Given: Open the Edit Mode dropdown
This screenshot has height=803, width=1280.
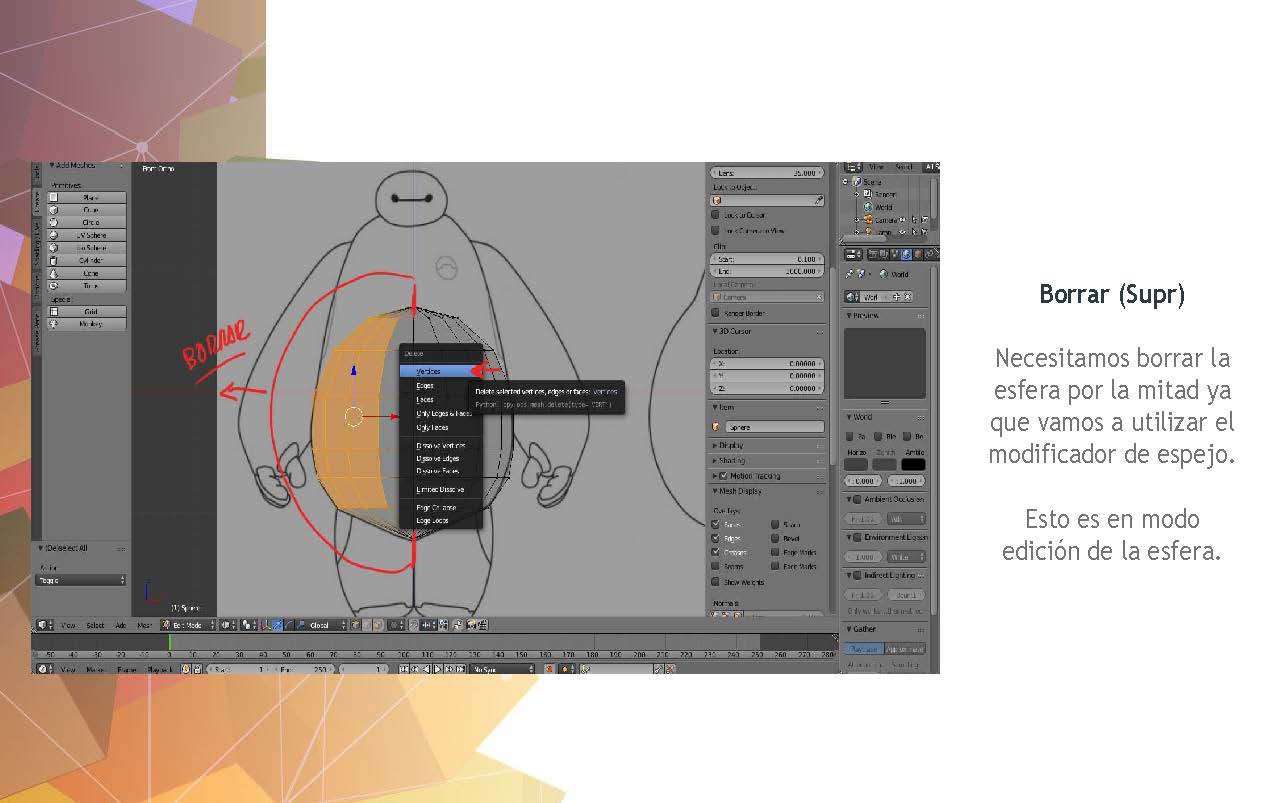Looking at the screenshot, I should (188, 625).
